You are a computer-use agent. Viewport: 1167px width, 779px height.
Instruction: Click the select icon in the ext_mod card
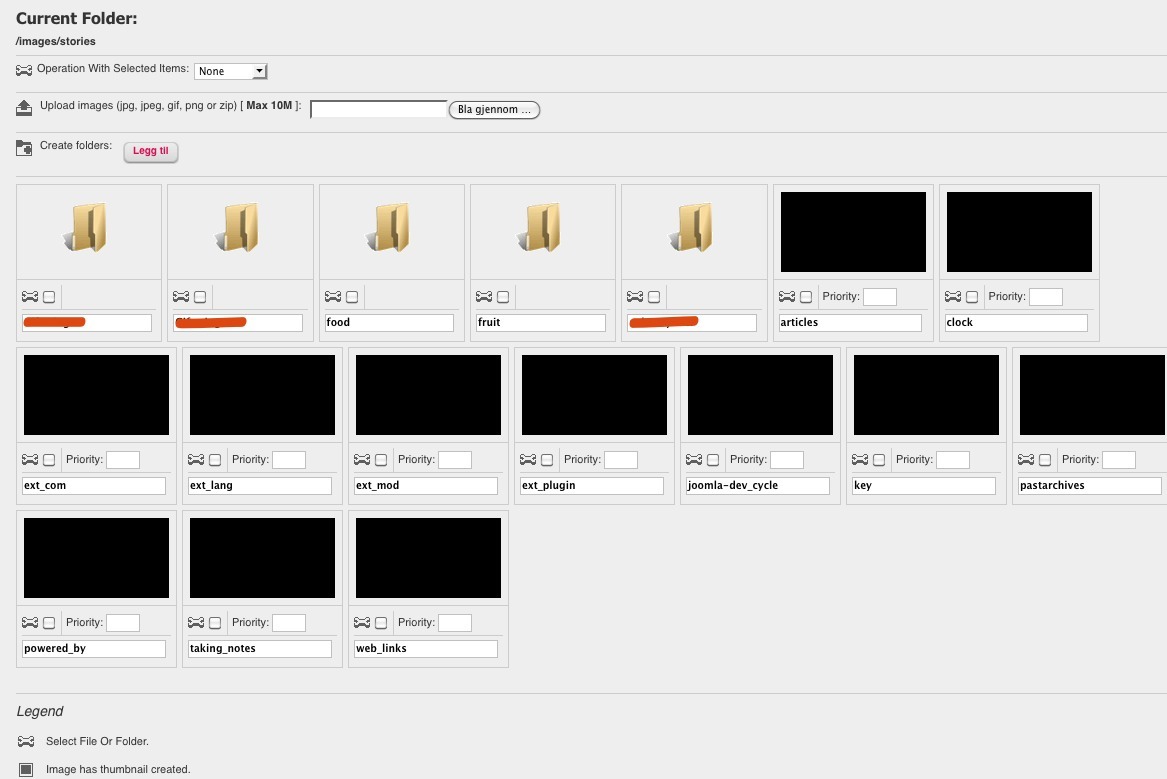pyautogui.click(x=362, y=460)
